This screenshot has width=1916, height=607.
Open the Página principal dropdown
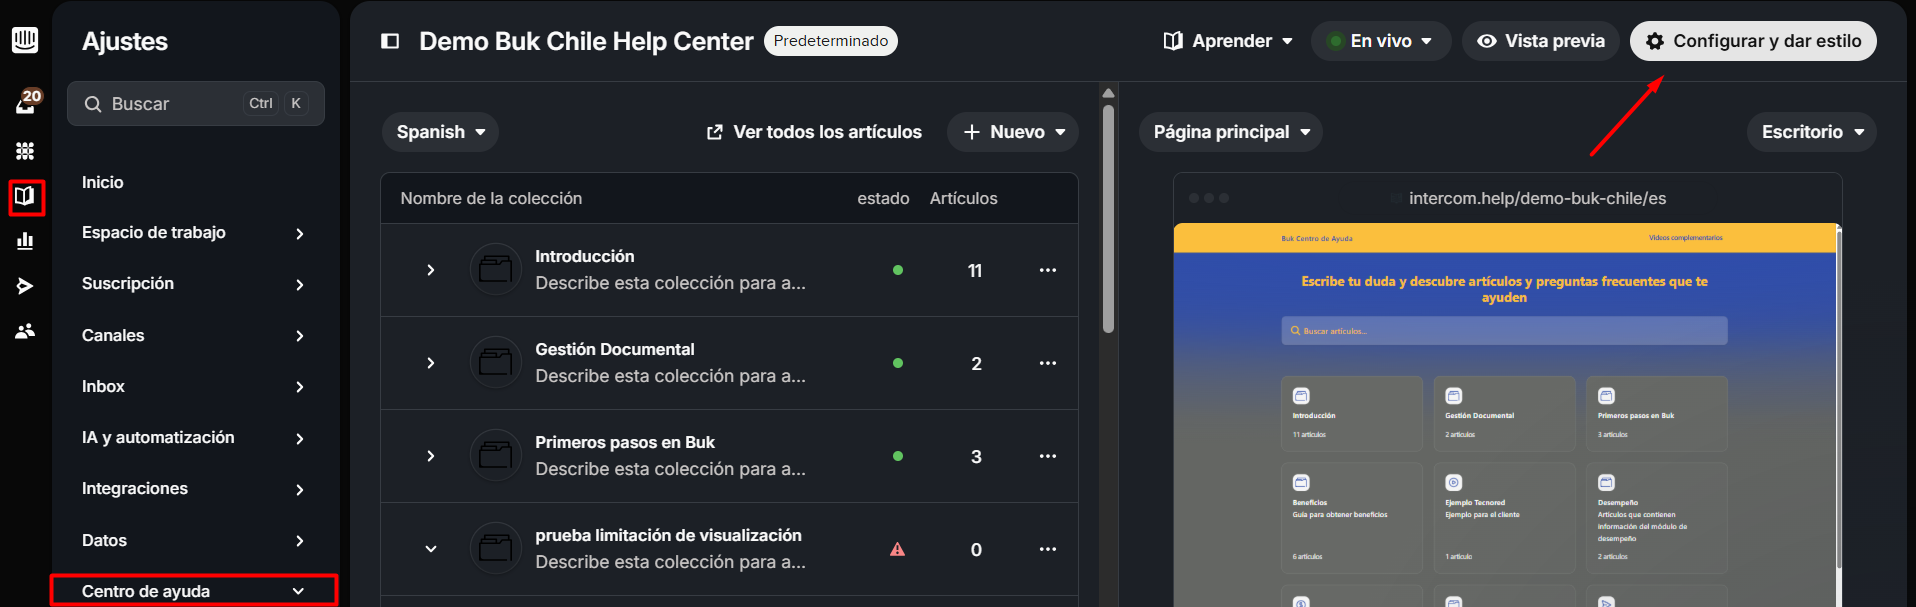[1231, 132]
